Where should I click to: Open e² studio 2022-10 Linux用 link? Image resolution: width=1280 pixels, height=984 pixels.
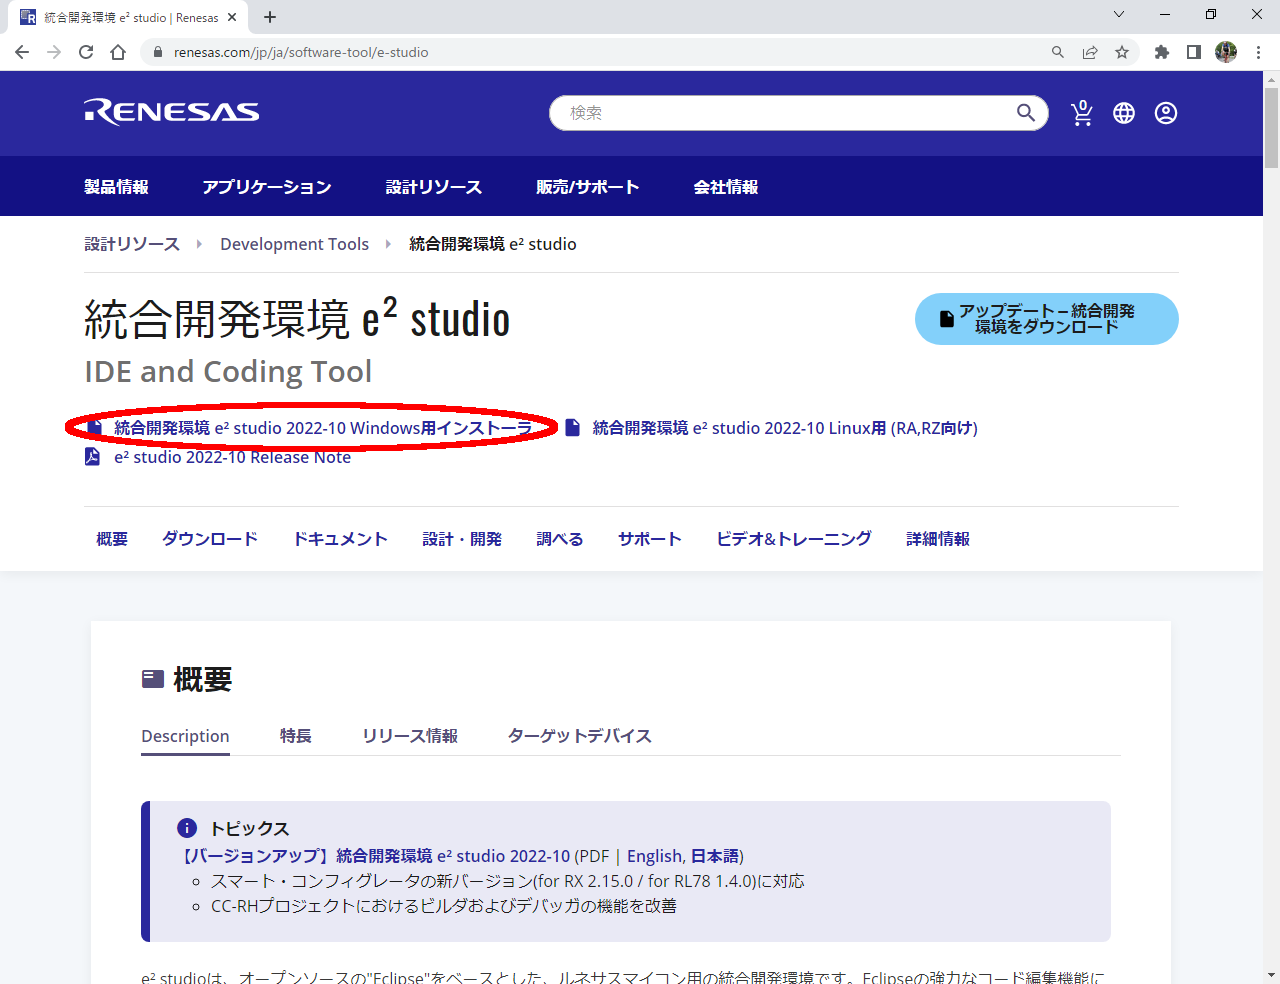[785, 428]
